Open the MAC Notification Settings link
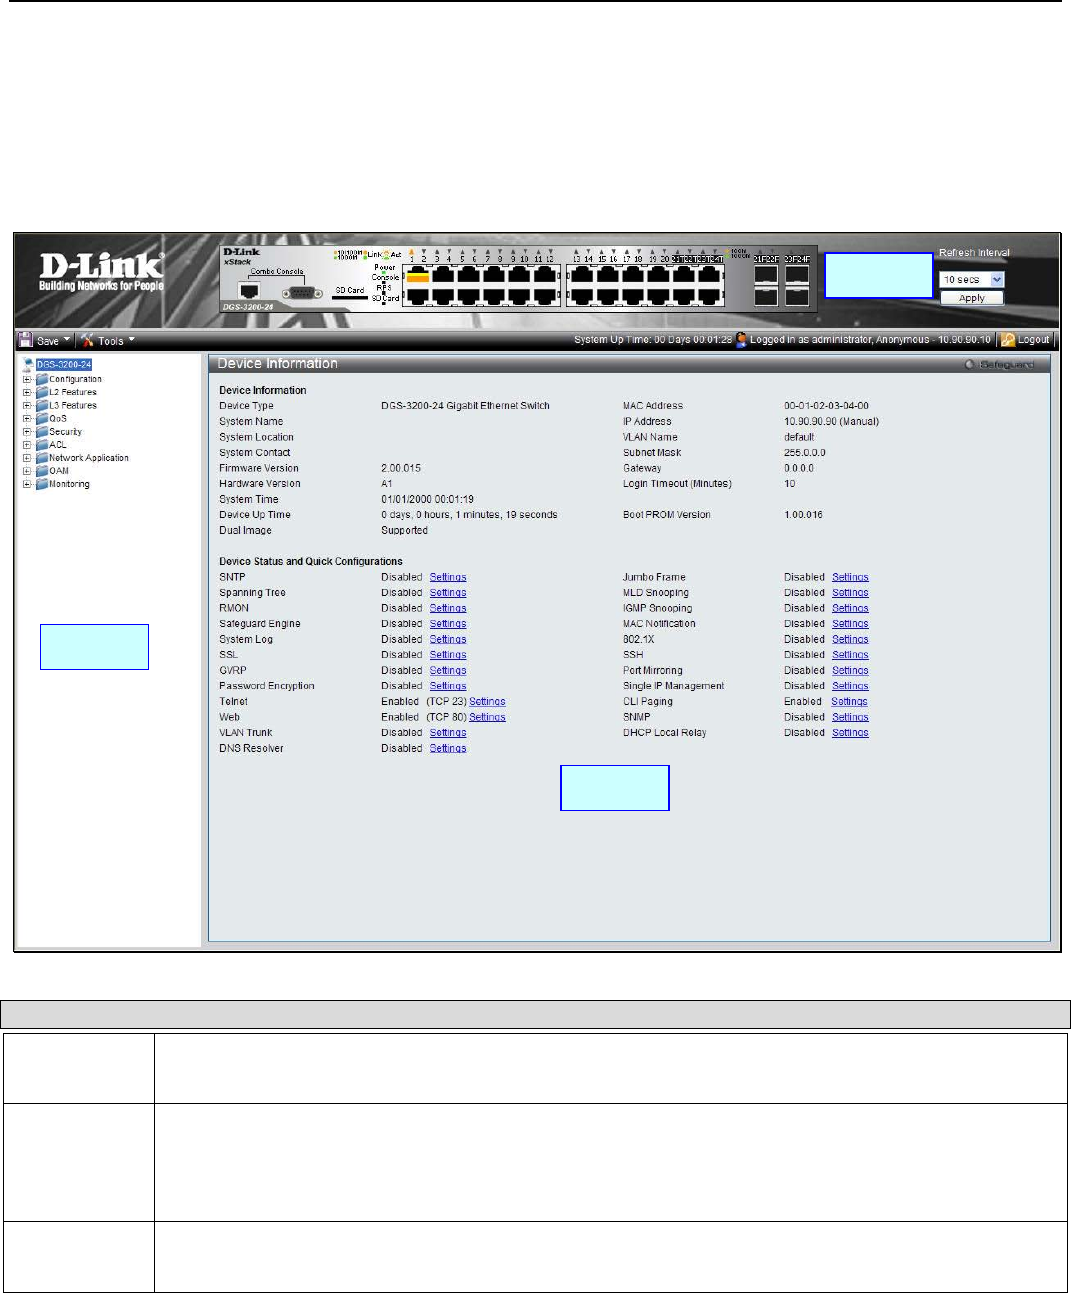 pyautogui.click(x=850, y=624)
